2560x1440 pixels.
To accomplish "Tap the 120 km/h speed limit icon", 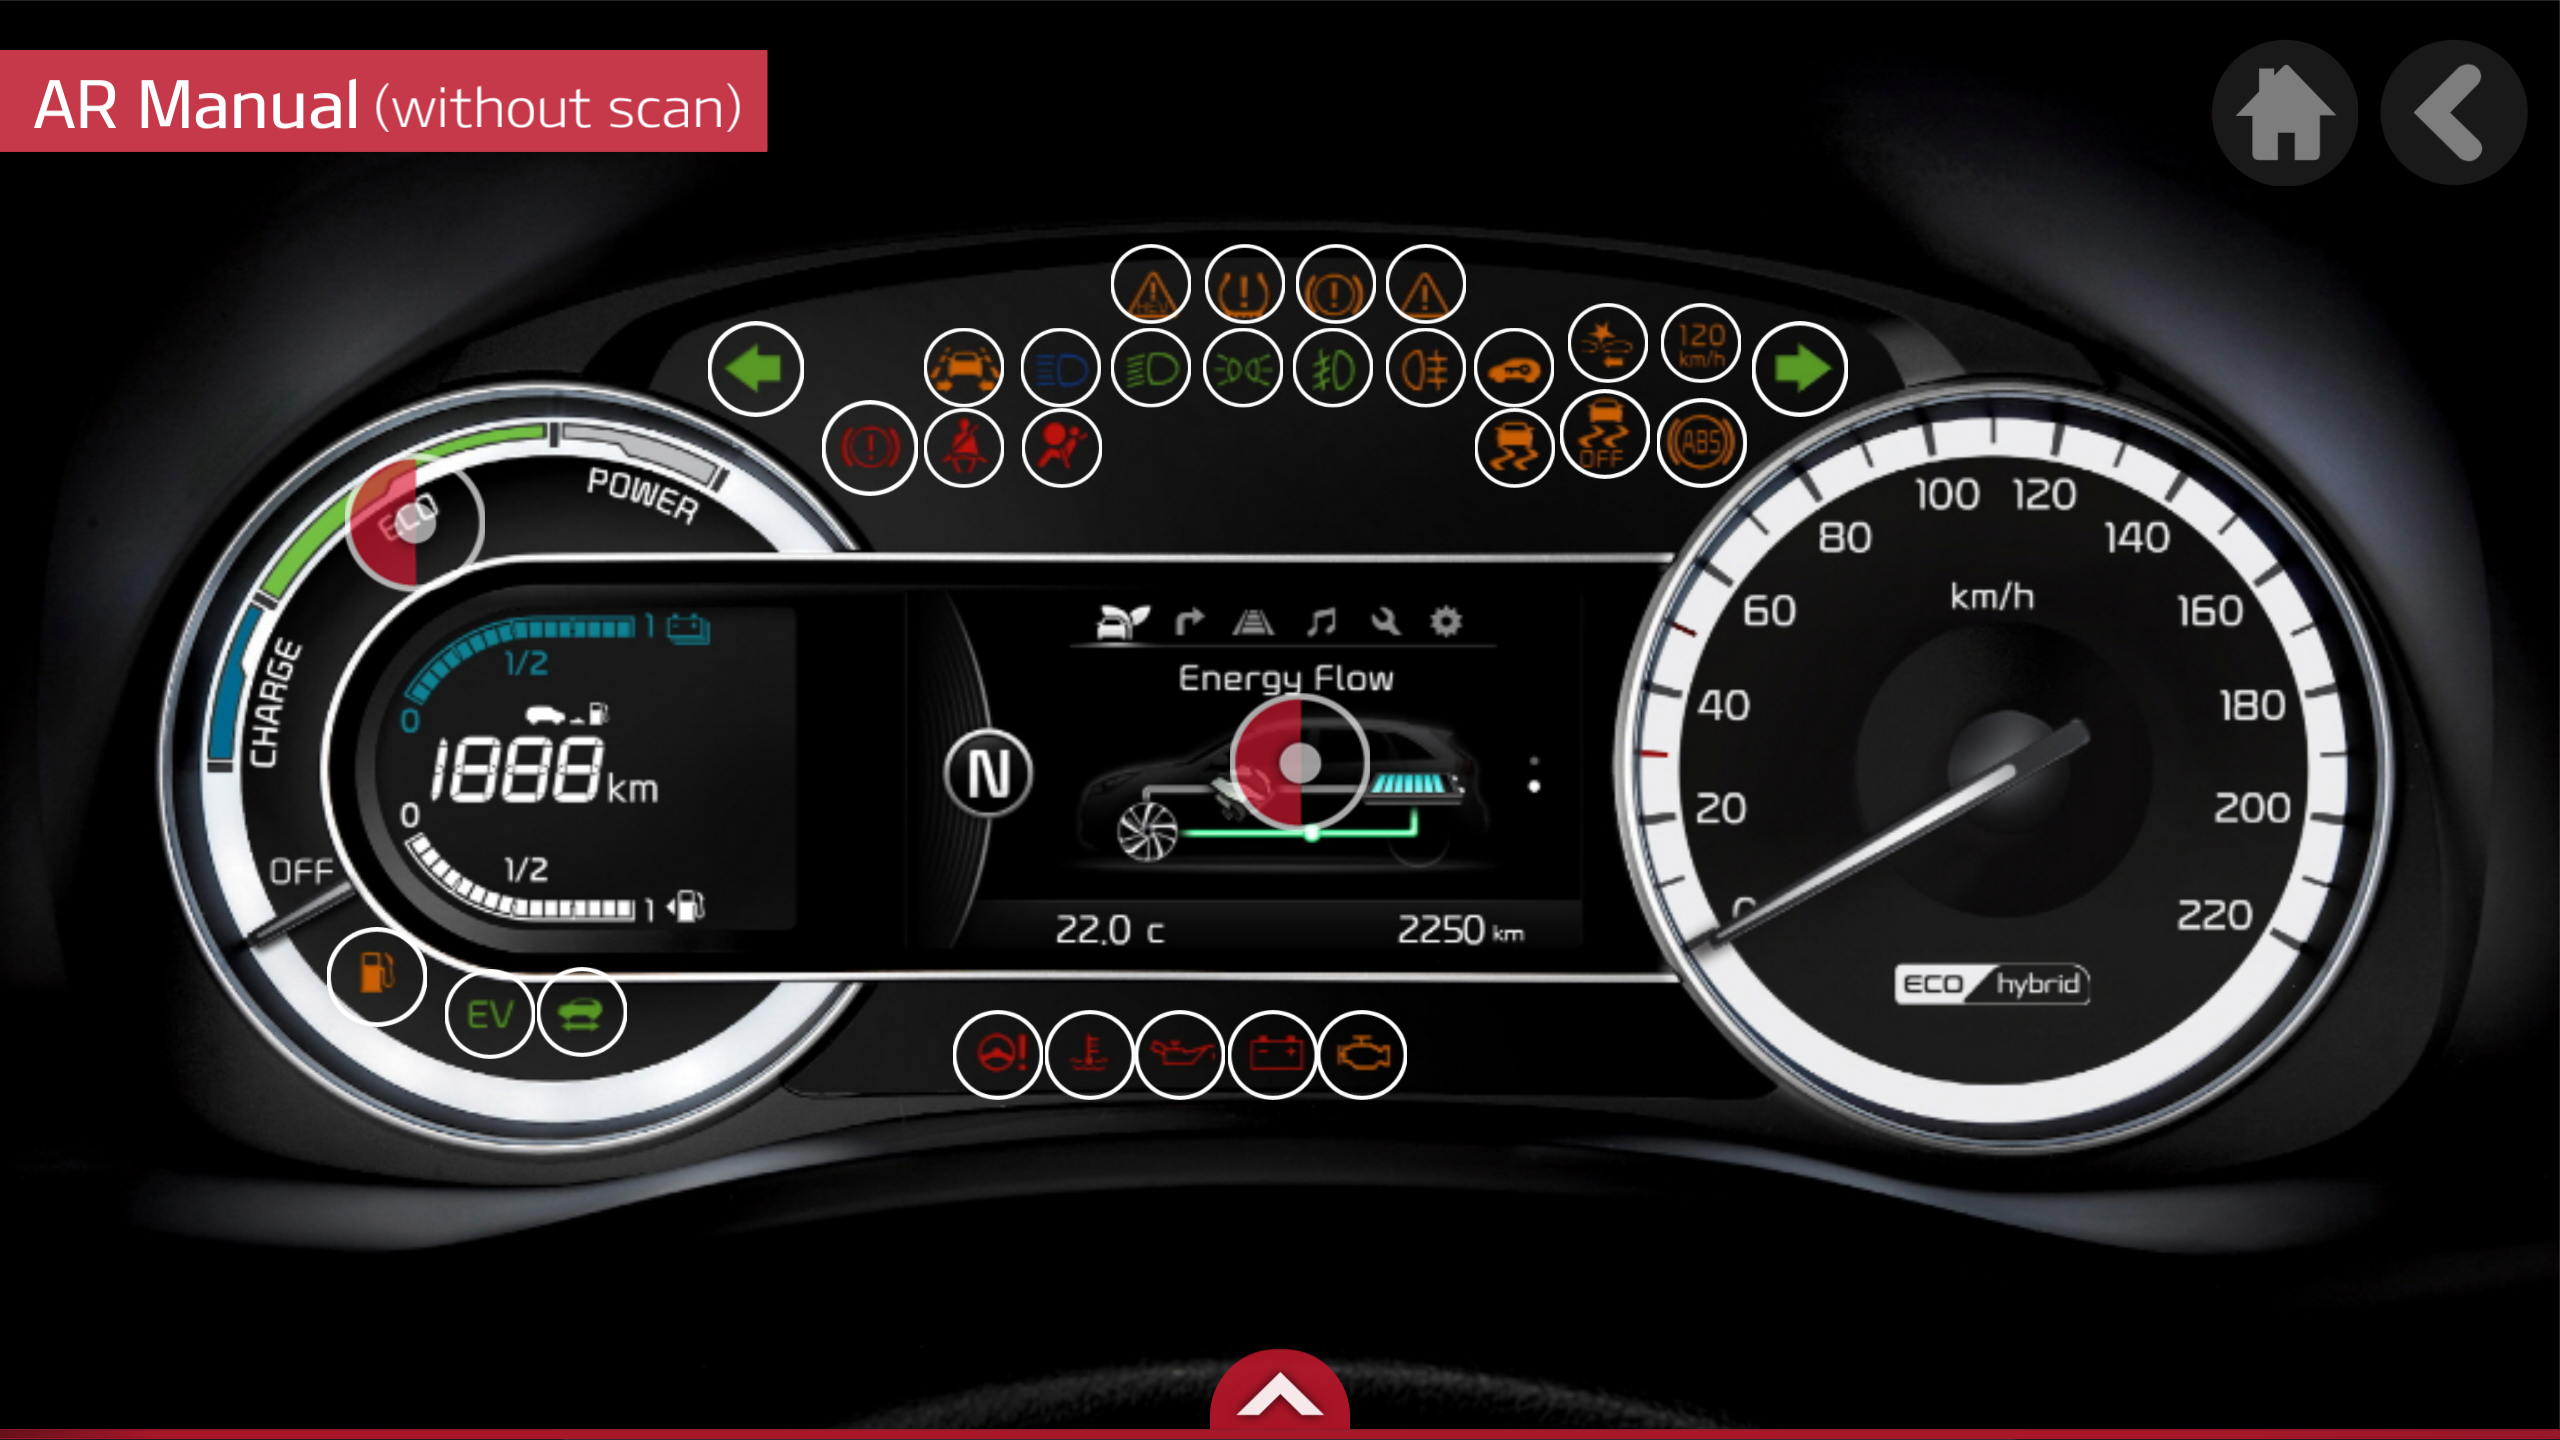I will [1701, 343].
